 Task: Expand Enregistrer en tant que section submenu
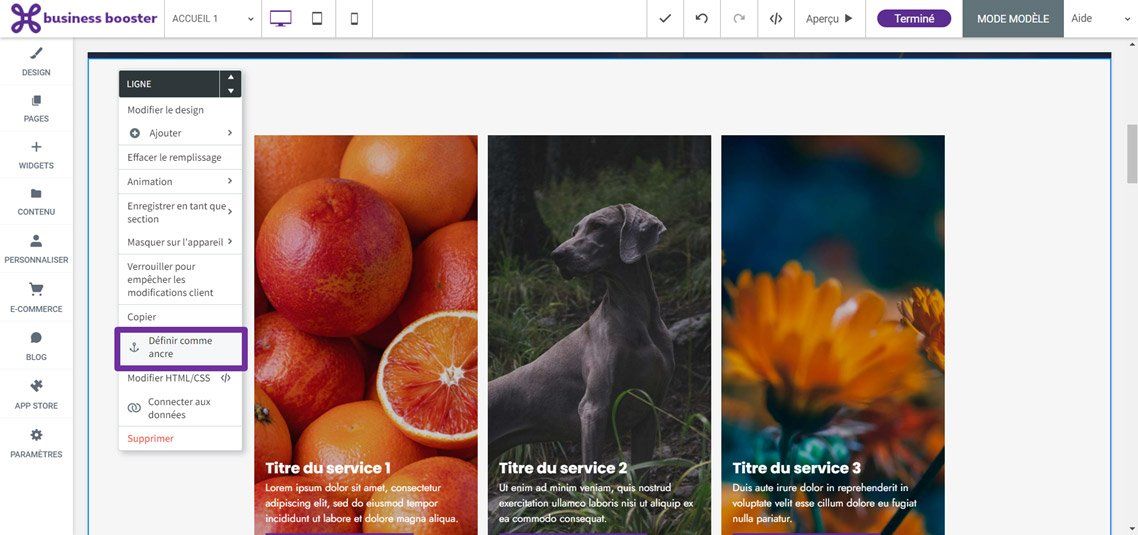pyautogui.click(x=229, y=212)
